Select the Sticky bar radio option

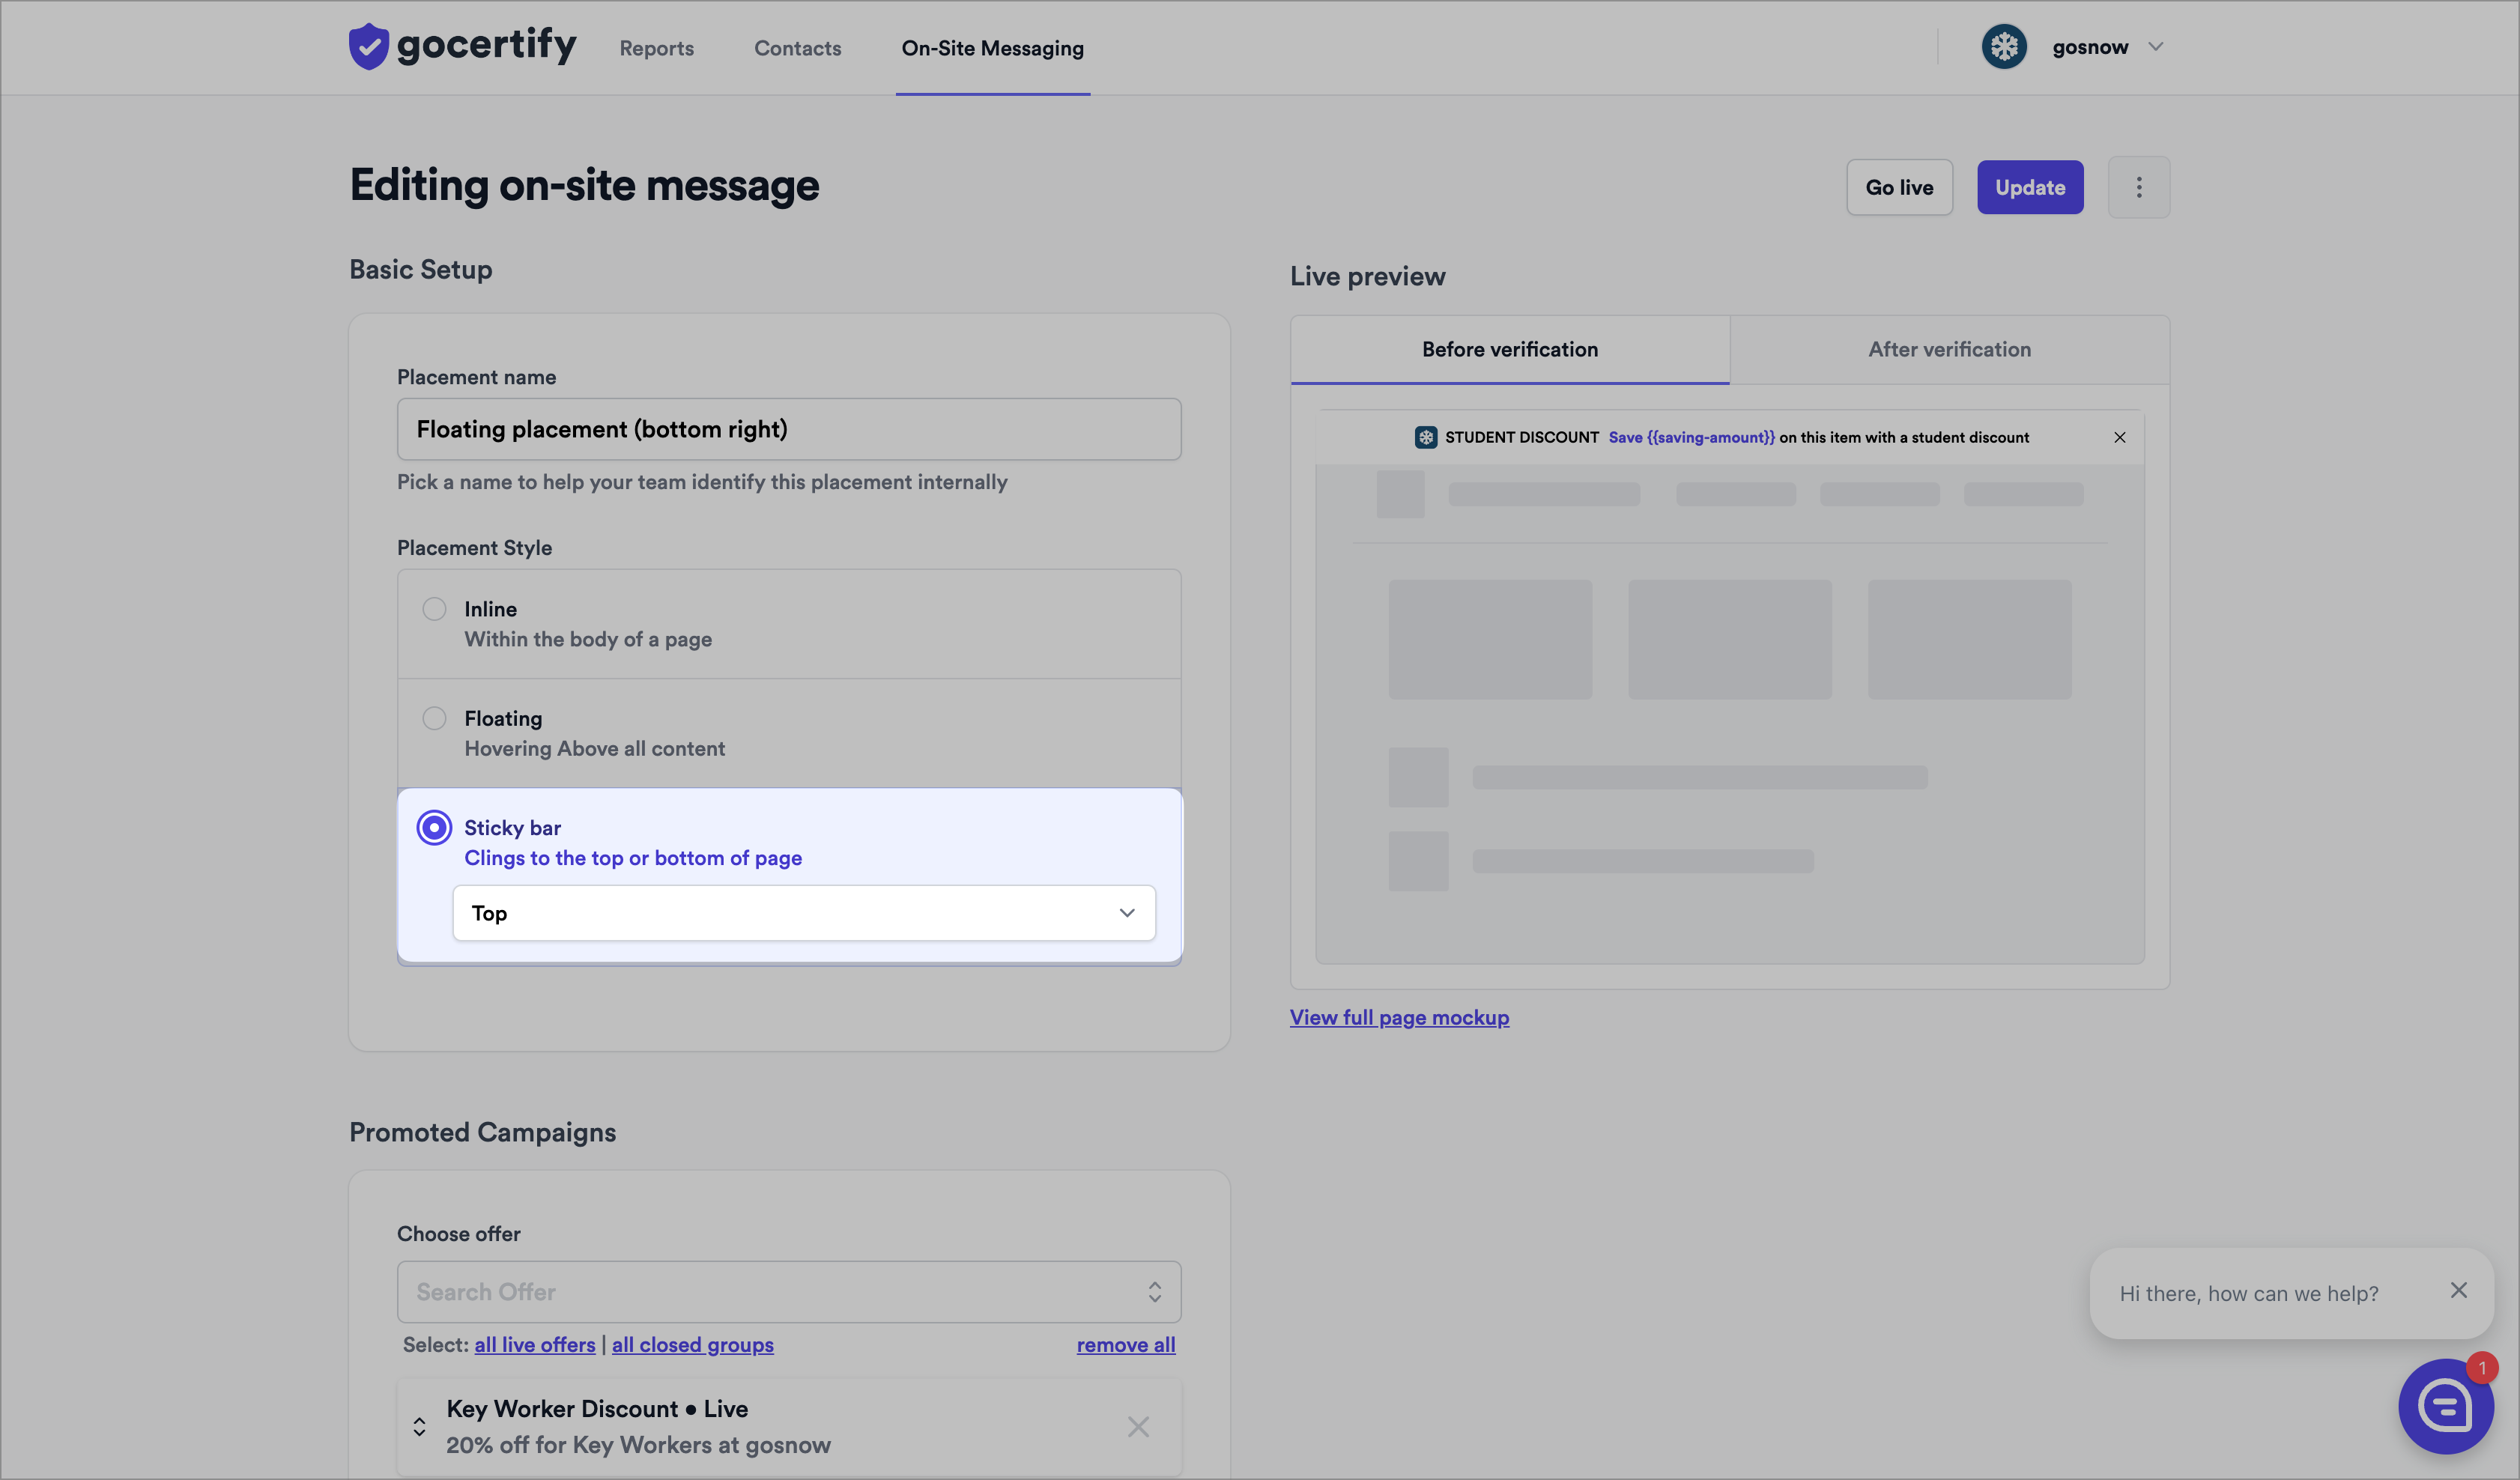click(434, 828)
